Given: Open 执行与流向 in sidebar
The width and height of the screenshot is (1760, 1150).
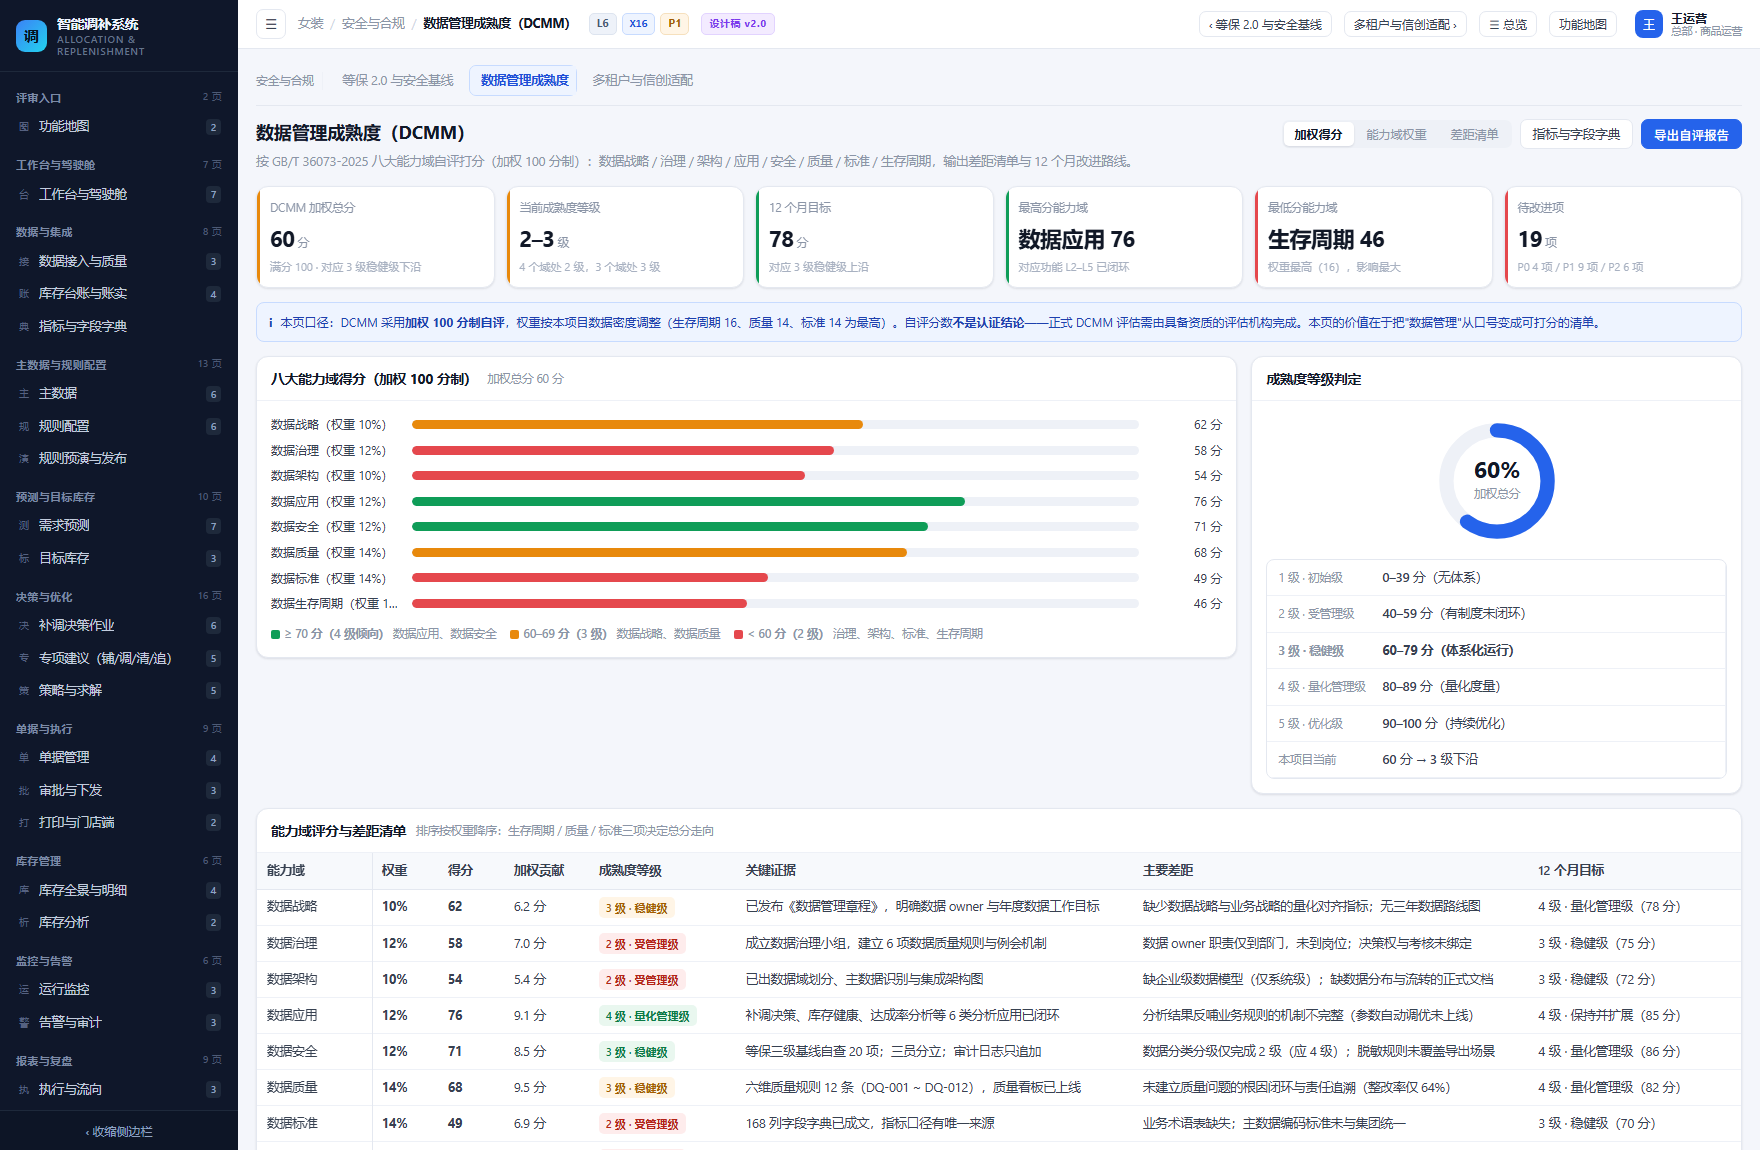Looking at the screenshot, I should coord(119,1089).
